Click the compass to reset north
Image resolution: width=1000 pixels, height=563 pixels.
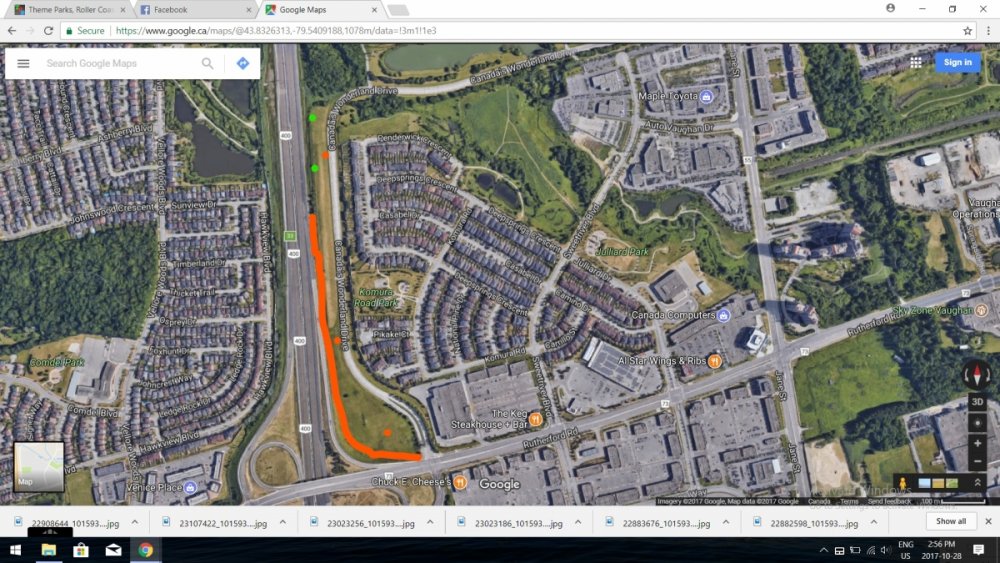point(977,376)
